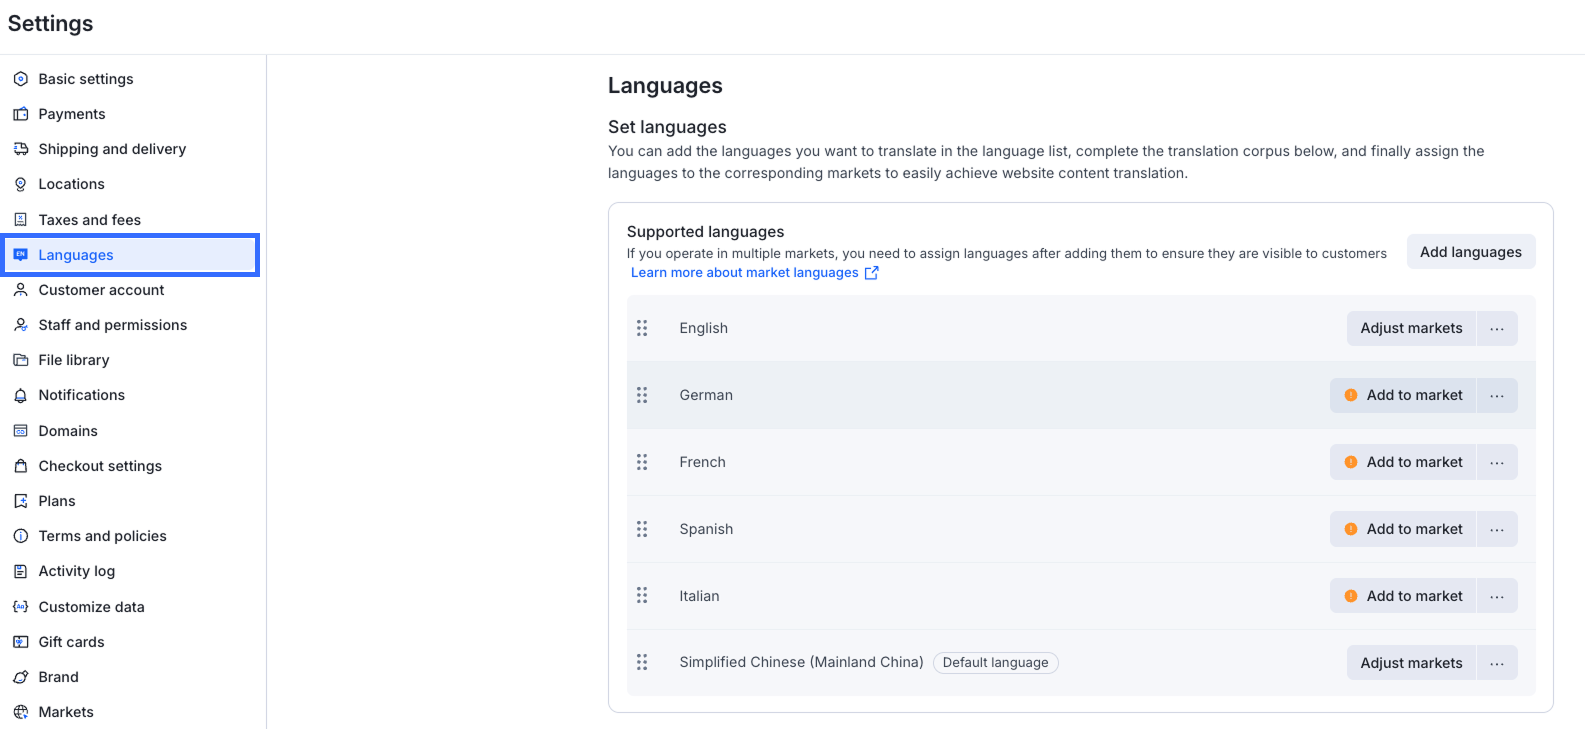Click the Default language badge
Image resolution: width=1585 pixels, height=729 pixels.
click(x=995, y=663)
